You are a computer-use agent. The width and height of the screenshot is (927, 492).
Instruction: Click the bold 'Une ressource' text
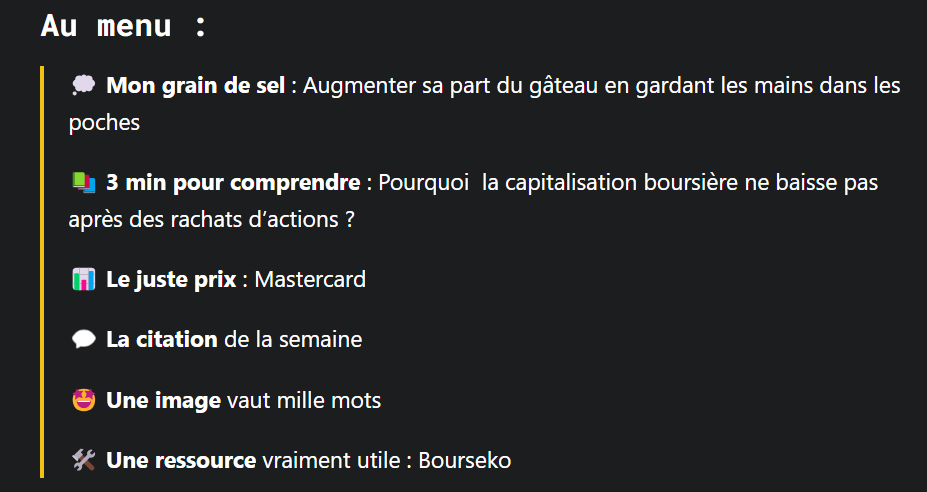click(181, 460)
